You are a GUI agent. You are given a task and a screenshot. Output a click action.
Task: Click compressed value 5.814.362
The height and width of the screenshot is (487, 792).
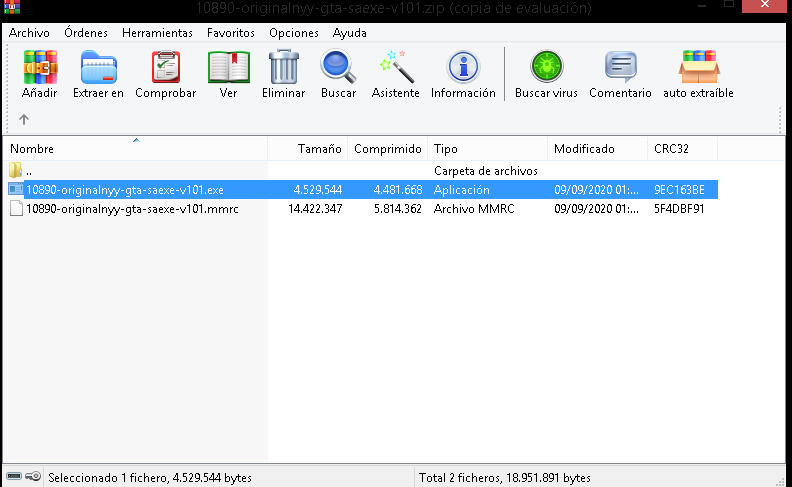click(398, 209)
